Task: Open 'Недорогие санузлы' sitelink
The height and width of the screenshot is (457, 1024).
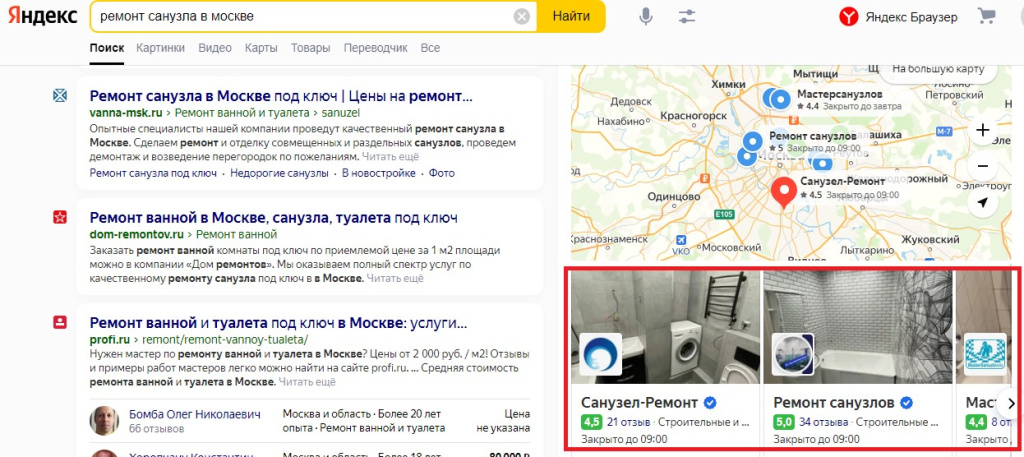Action: 279,173
